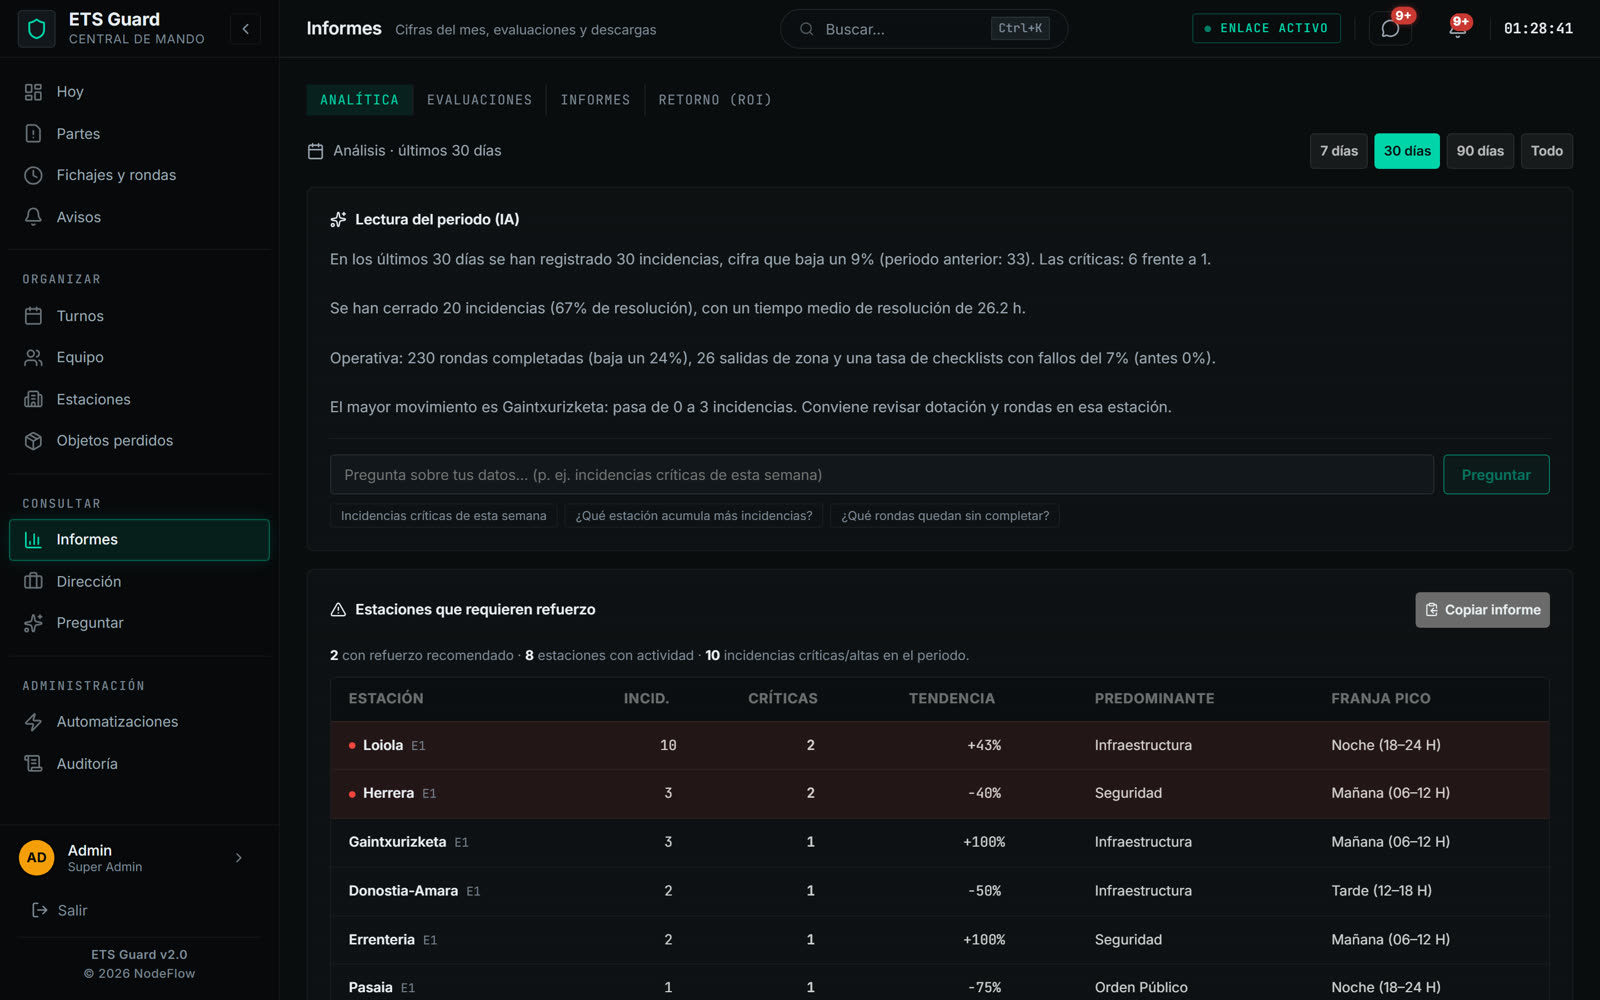Click the Preguntar sparkle icon in sidebar
This screenshot has height=1000, width=1600.
pyautogui.click(x=33, y=623)
